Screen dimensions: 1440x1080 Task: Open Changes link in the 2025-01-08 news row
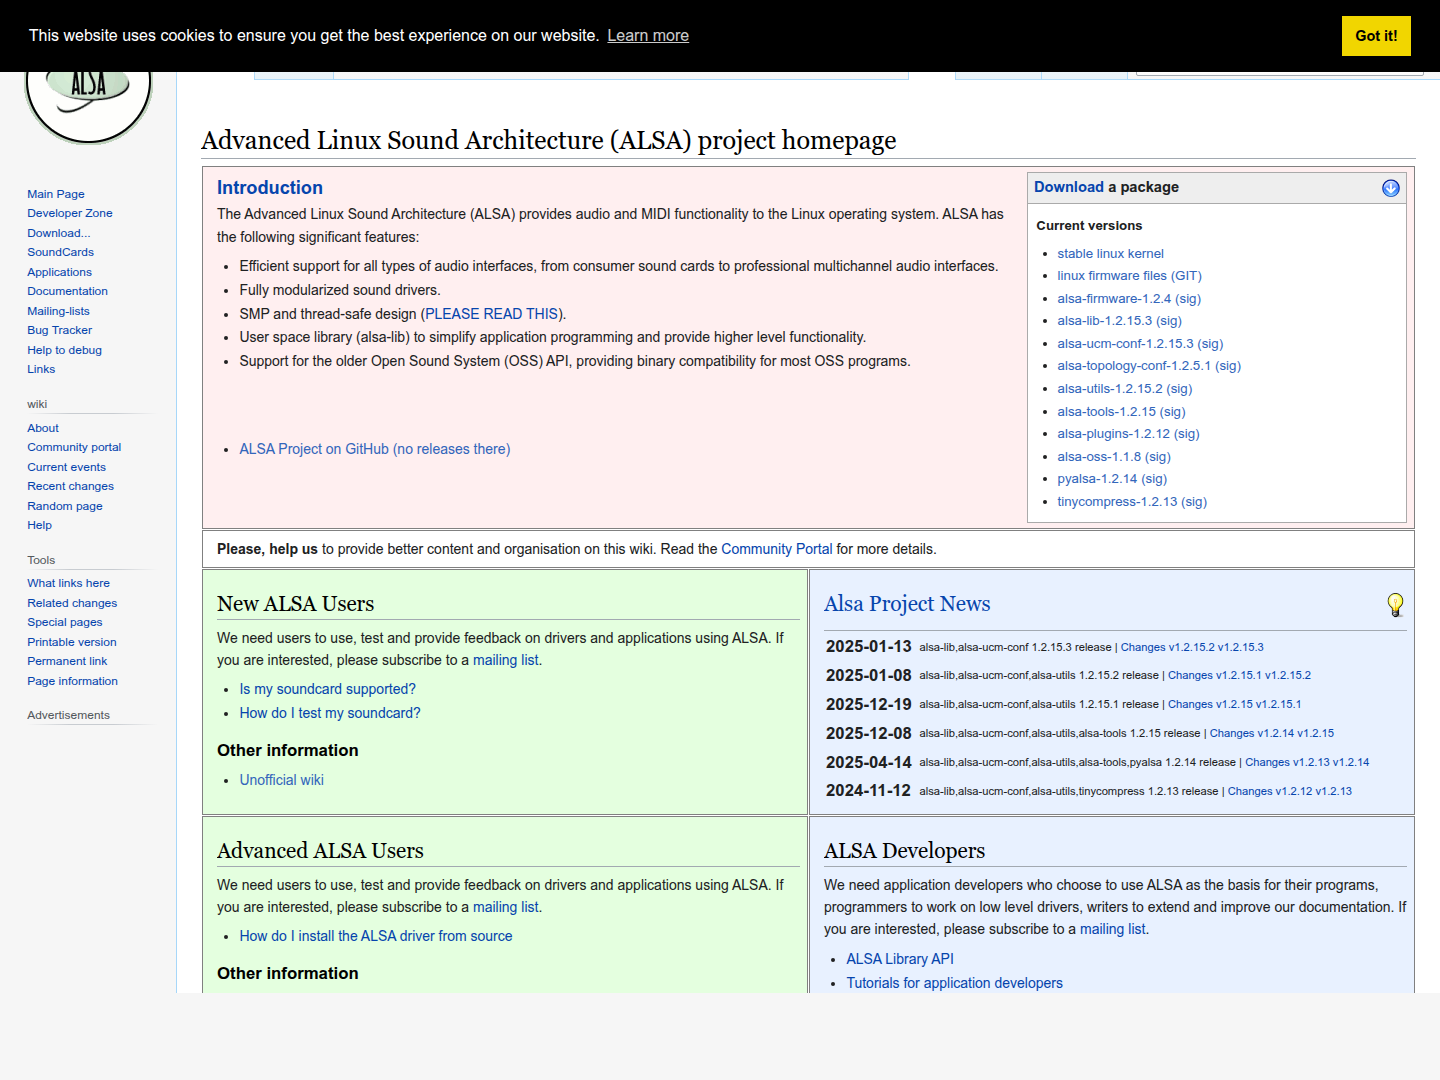[x=1240, y=676]
